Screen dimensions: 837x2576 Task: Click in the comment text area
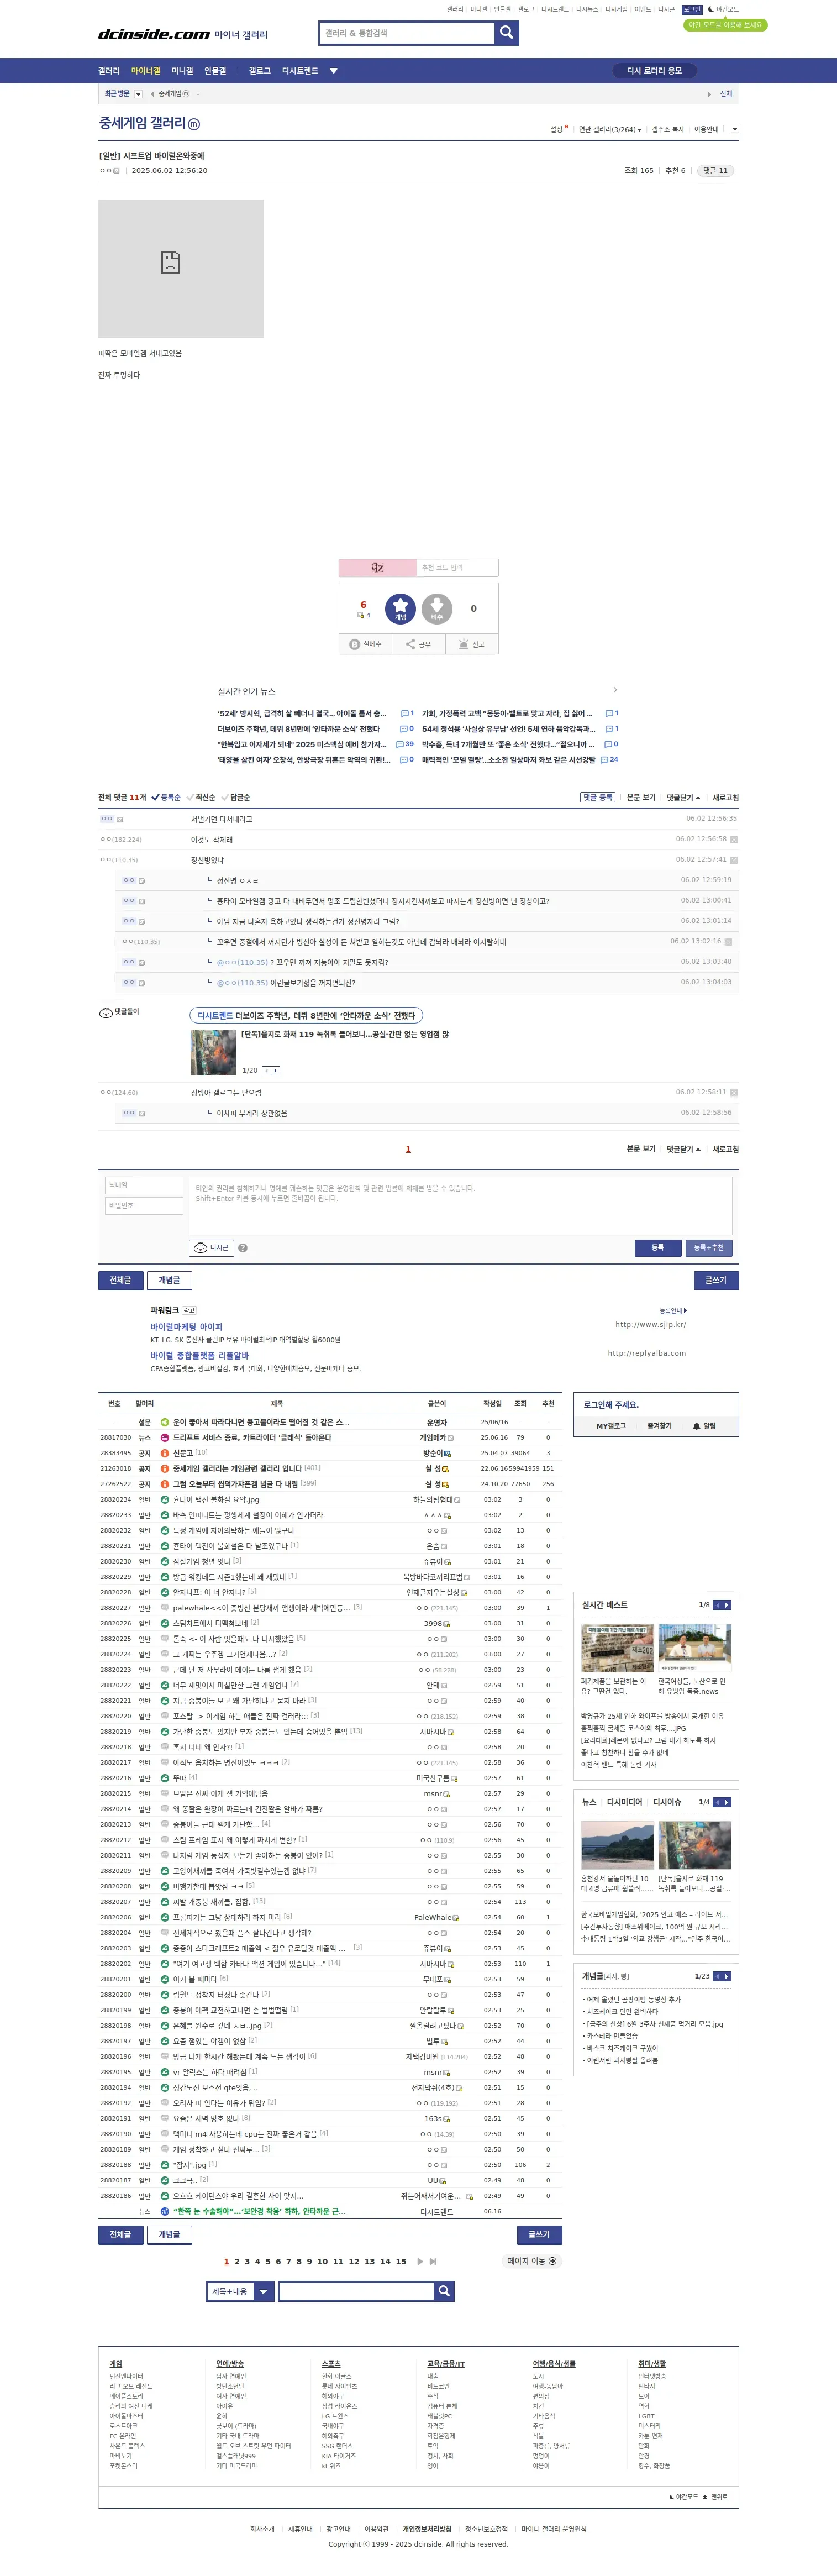click(461, 1205)
